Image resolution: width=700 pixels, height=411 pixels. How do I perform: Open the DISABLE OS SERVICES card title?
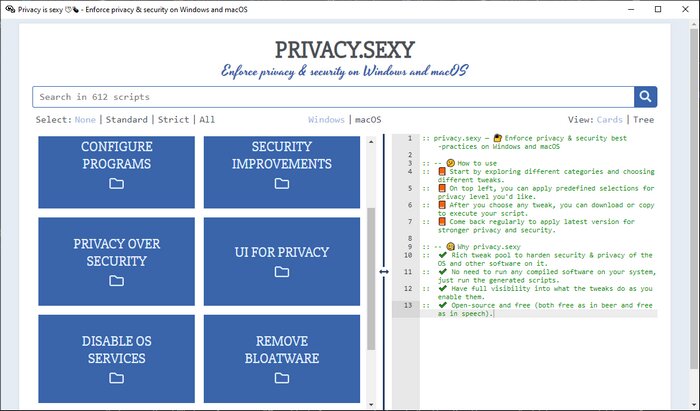click(x=117, y=350)
